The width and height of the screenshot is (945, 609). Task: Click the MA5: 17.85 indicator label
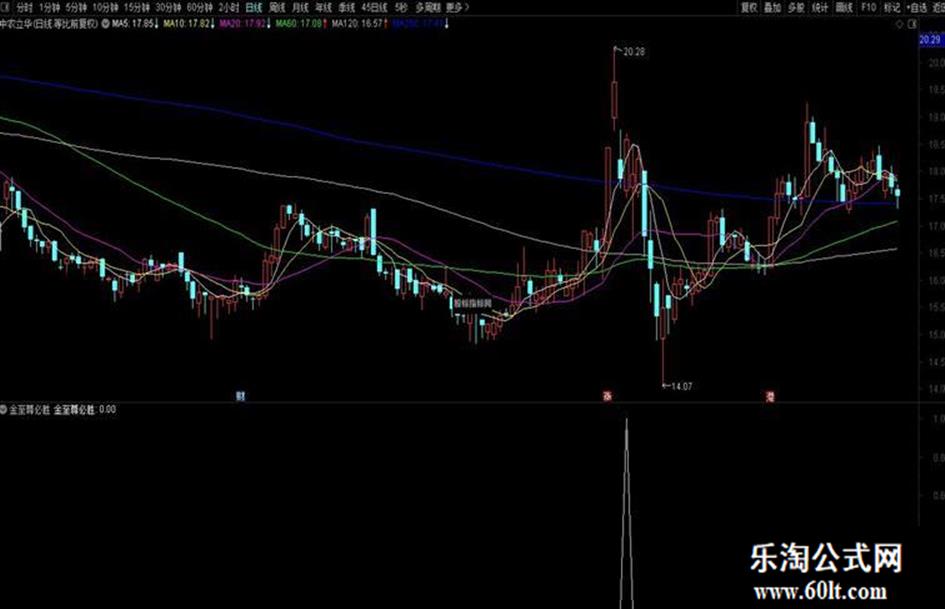(135, 24)
